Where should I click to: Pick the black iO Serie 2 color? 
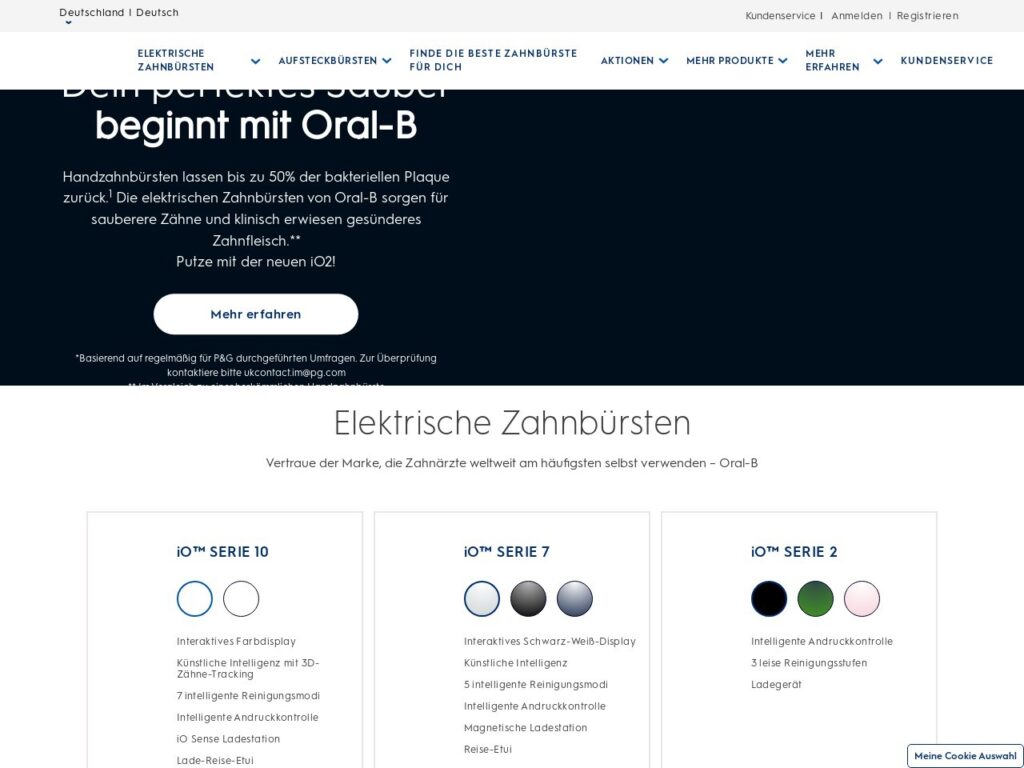(x=769, y=599)
